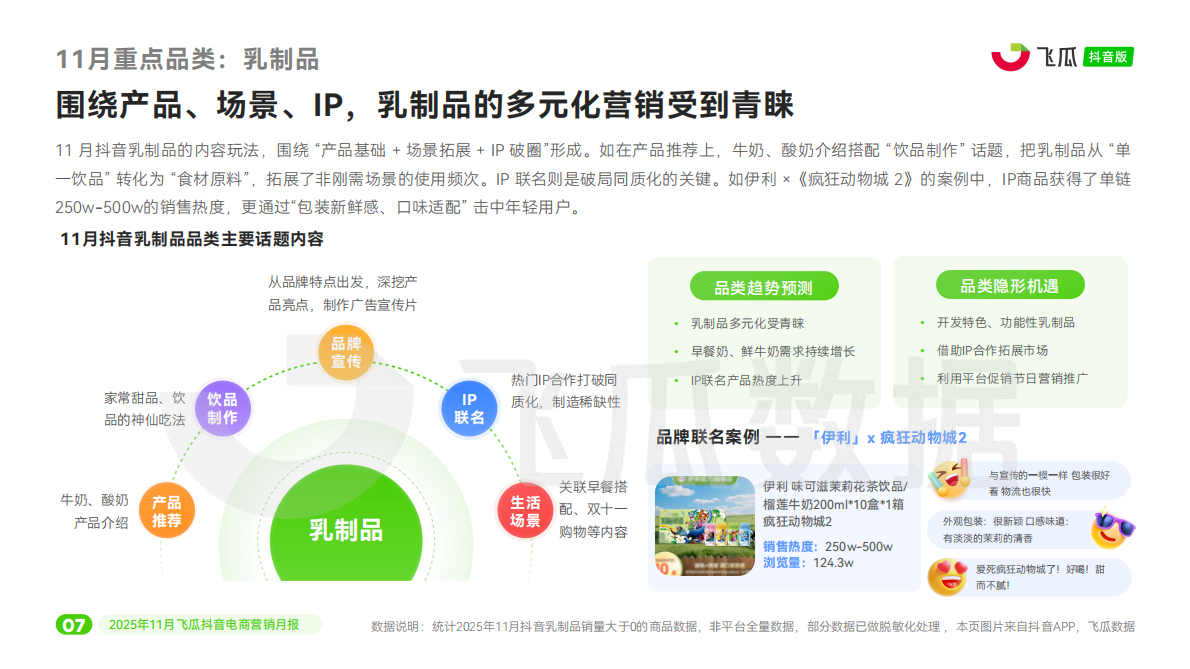Click the IP联名 circle icon
The width and height of the screenshot is (1190, 669).
(468, 406)
